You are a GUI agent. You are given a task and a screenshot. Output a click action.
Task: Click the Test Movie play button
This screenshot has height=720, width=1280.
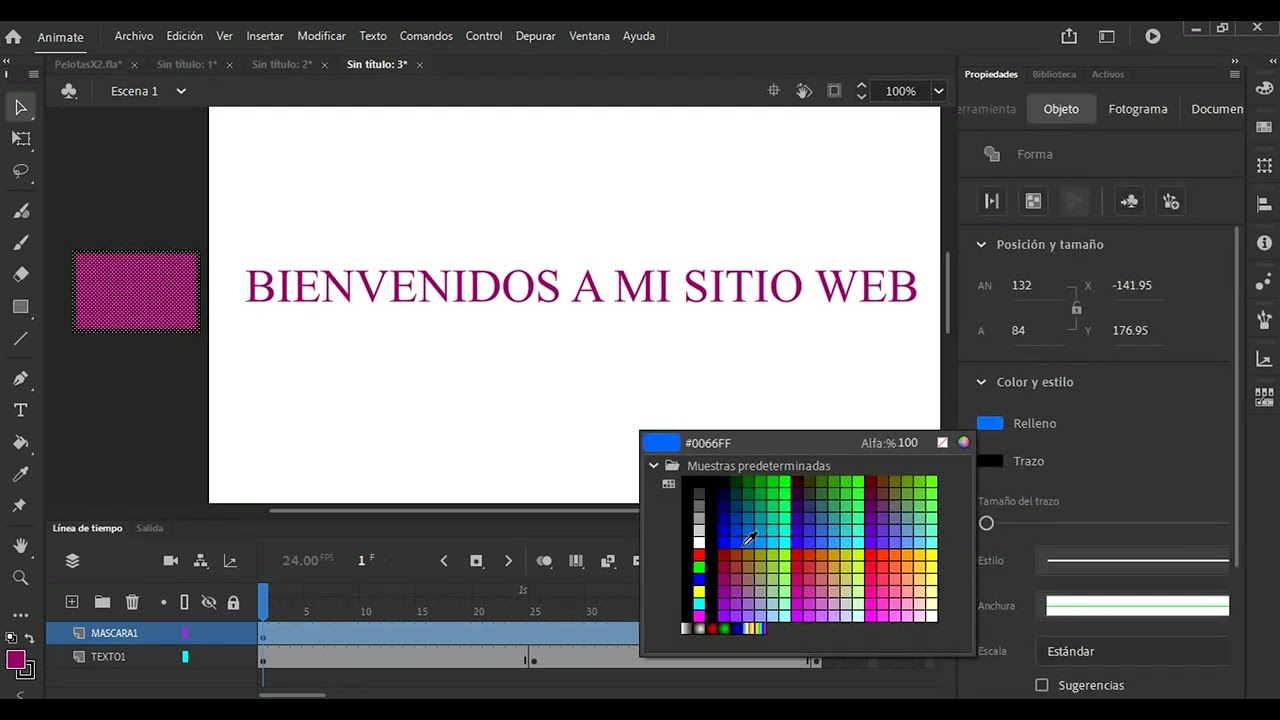pos(1152,36)
